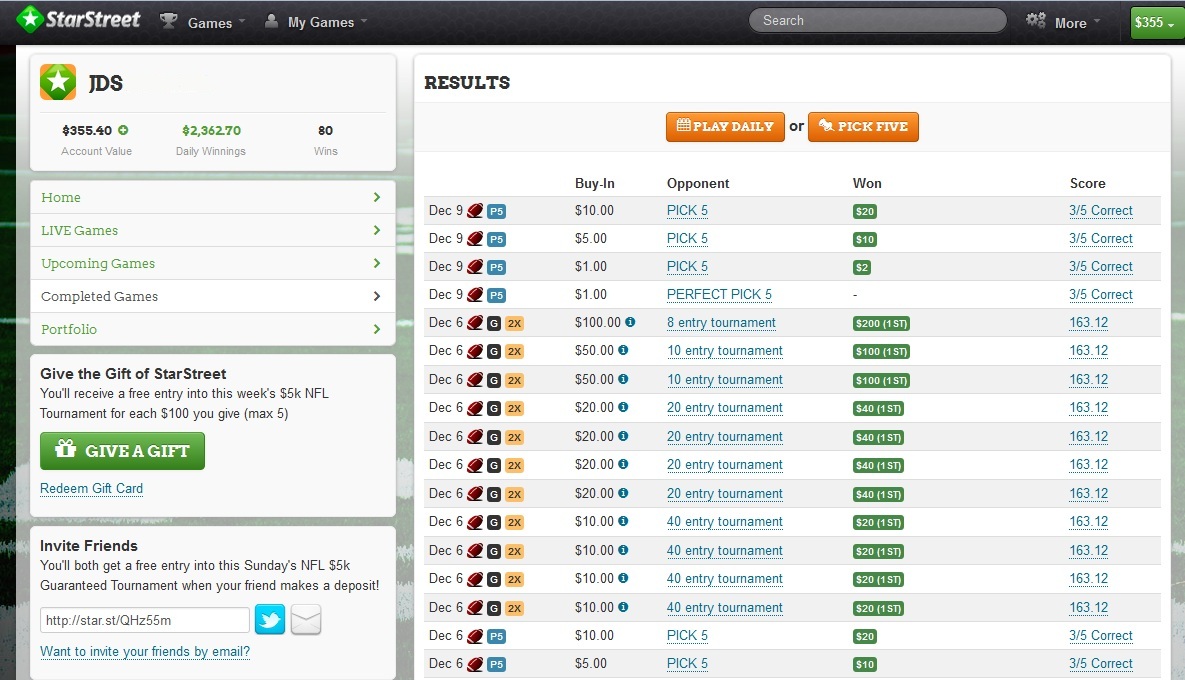The image size is (1185, 680).
Task: Click the StarStreet logo star icon
Action: pos(29,20)
